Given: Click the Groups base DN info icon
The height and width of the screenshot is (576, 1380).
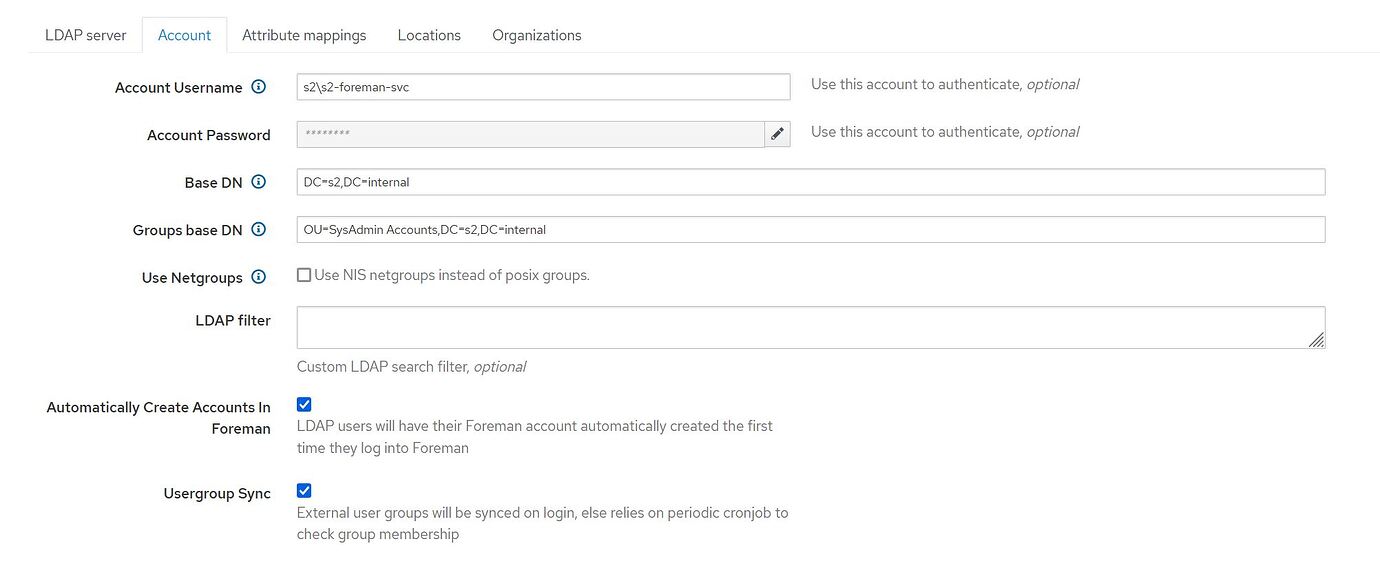Looking at the screenshot, I should pyautogui.click(x=258, y=229).
